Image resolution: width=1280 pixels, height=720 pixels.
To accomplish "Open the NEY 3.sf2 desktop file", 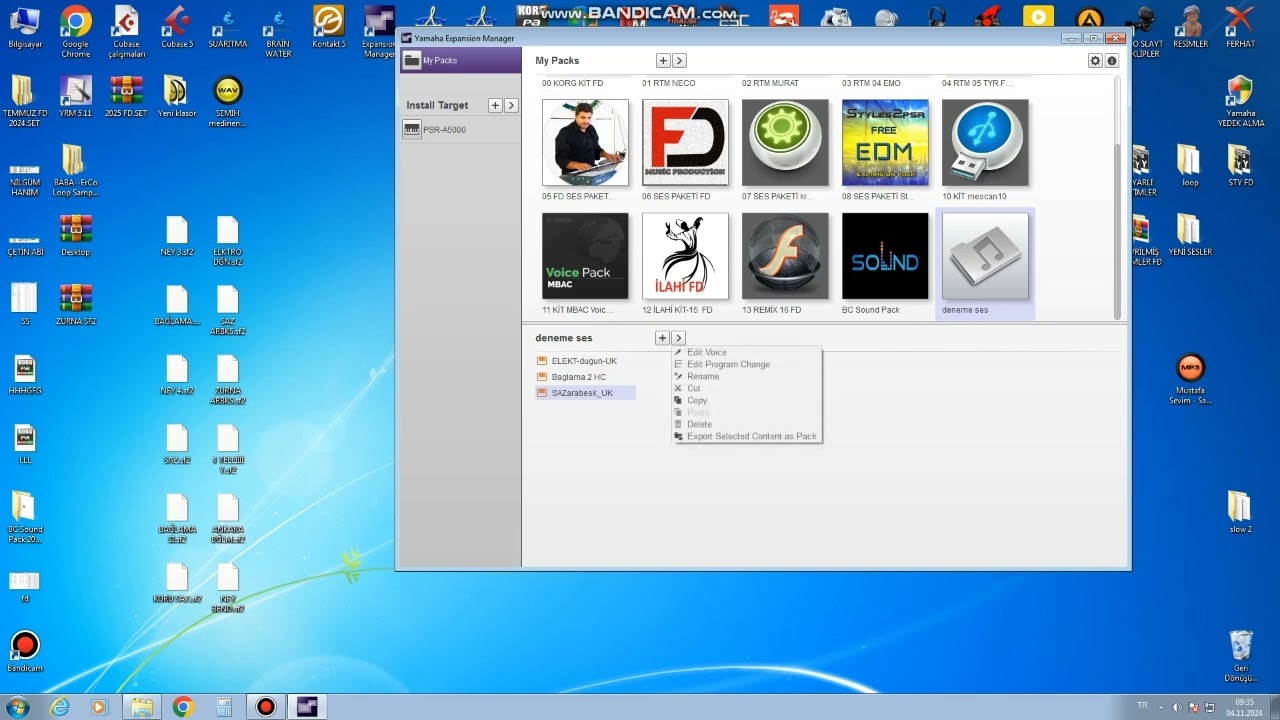I will click(x=177, y=236).
